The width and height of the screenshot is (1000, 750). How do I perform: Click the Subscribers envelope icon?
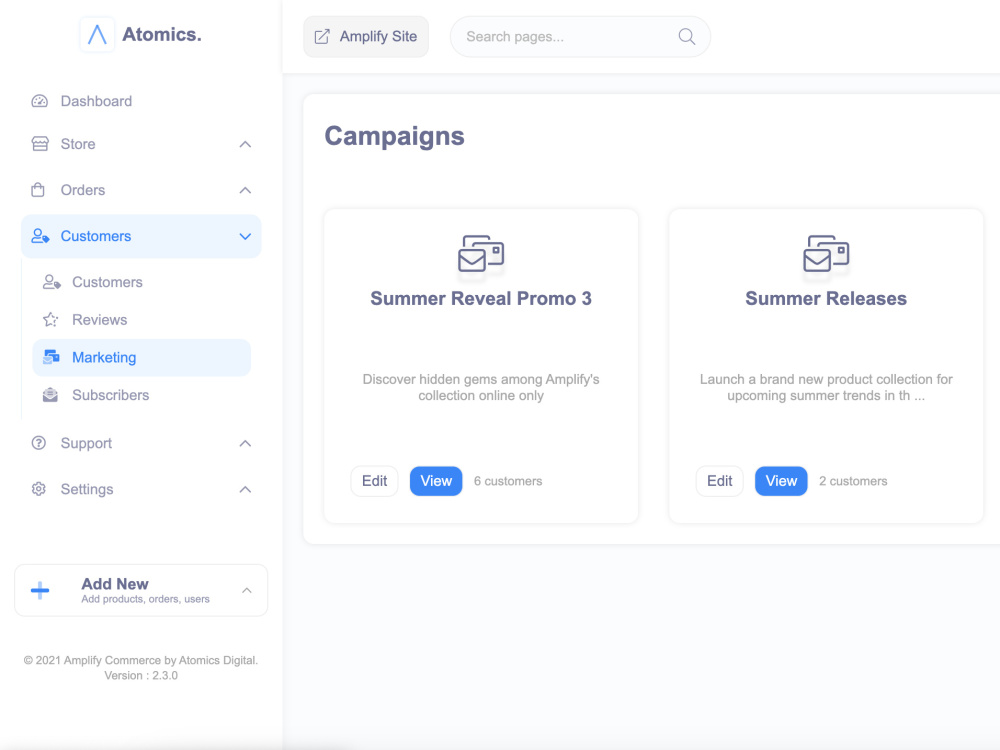50,395
